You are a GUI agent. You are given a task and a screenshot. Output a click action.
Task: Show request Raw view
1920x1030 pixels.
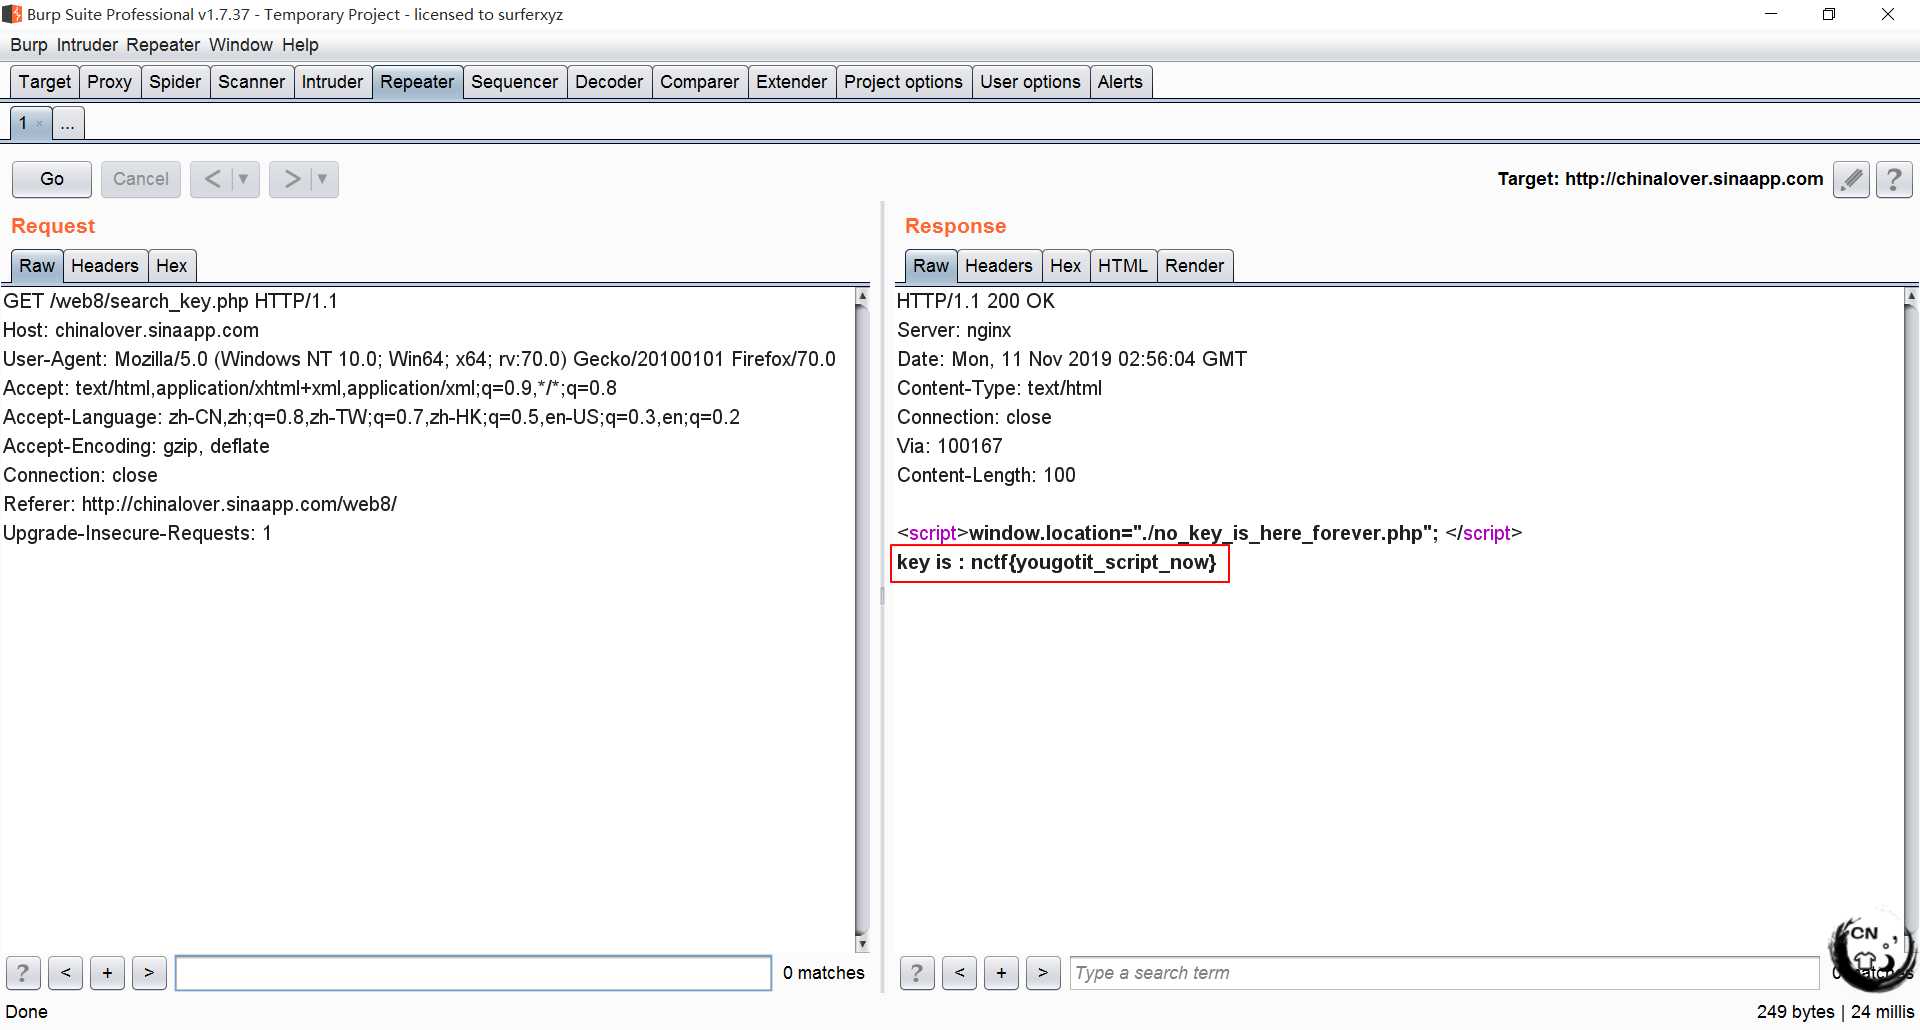(37, 266)
